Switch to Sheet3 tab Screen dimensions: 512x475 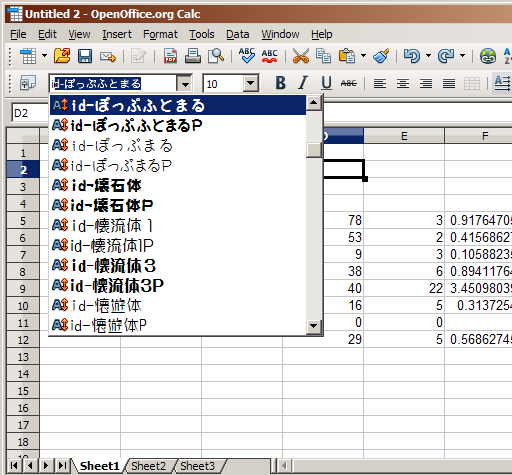(x=198, y=466)
